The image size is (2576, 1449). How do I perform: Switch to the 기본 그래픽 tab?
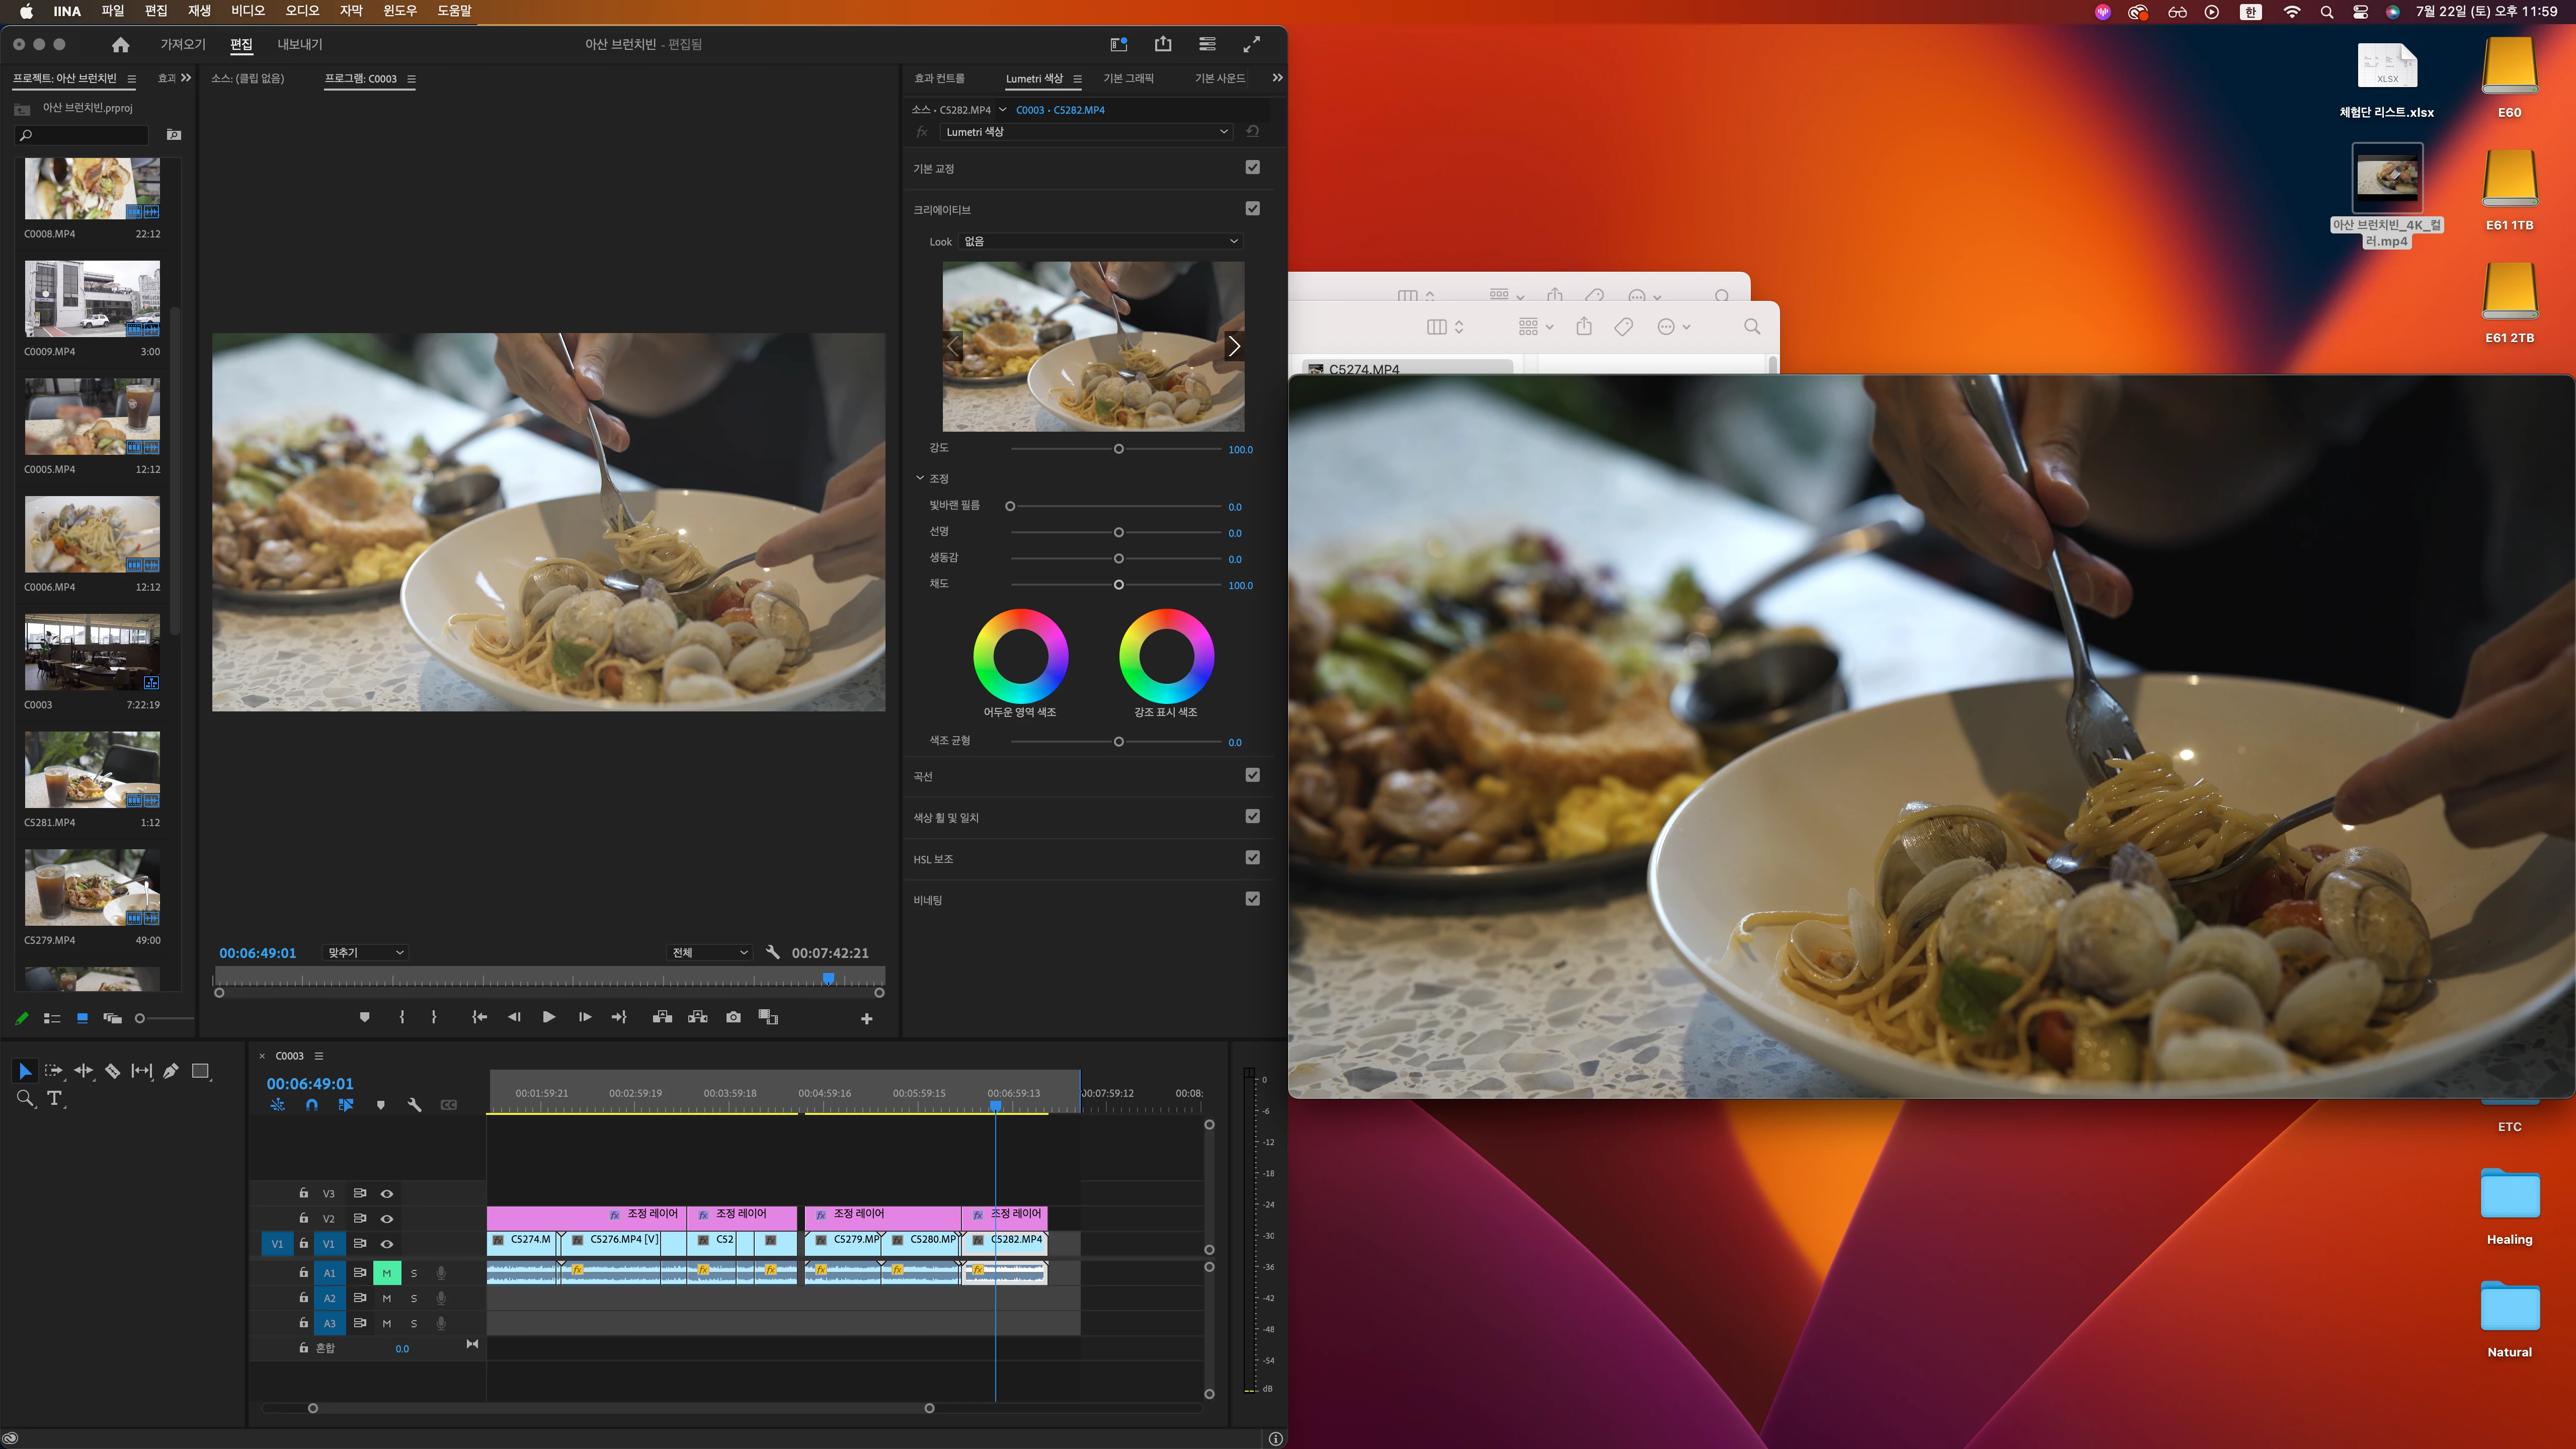click(1128, 78)
